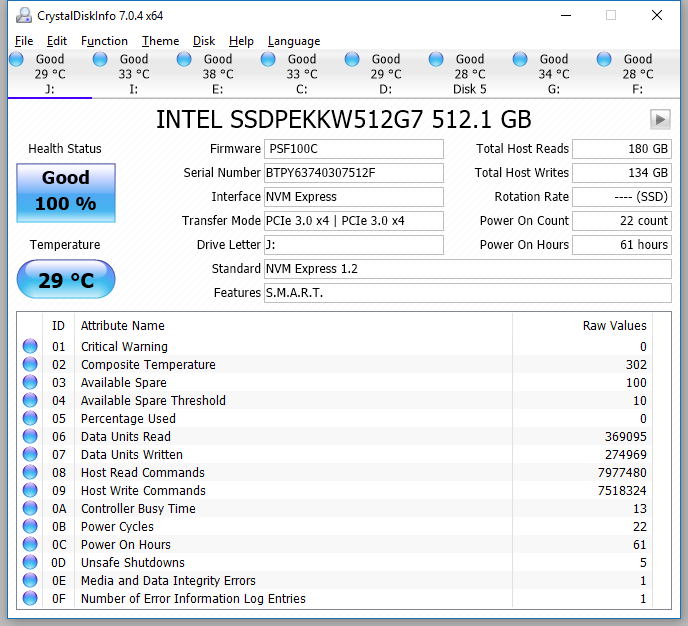This screenshot has height=626, width=688.
Task: Select drive J: health orb in disk bar
Action: (16, 60)
